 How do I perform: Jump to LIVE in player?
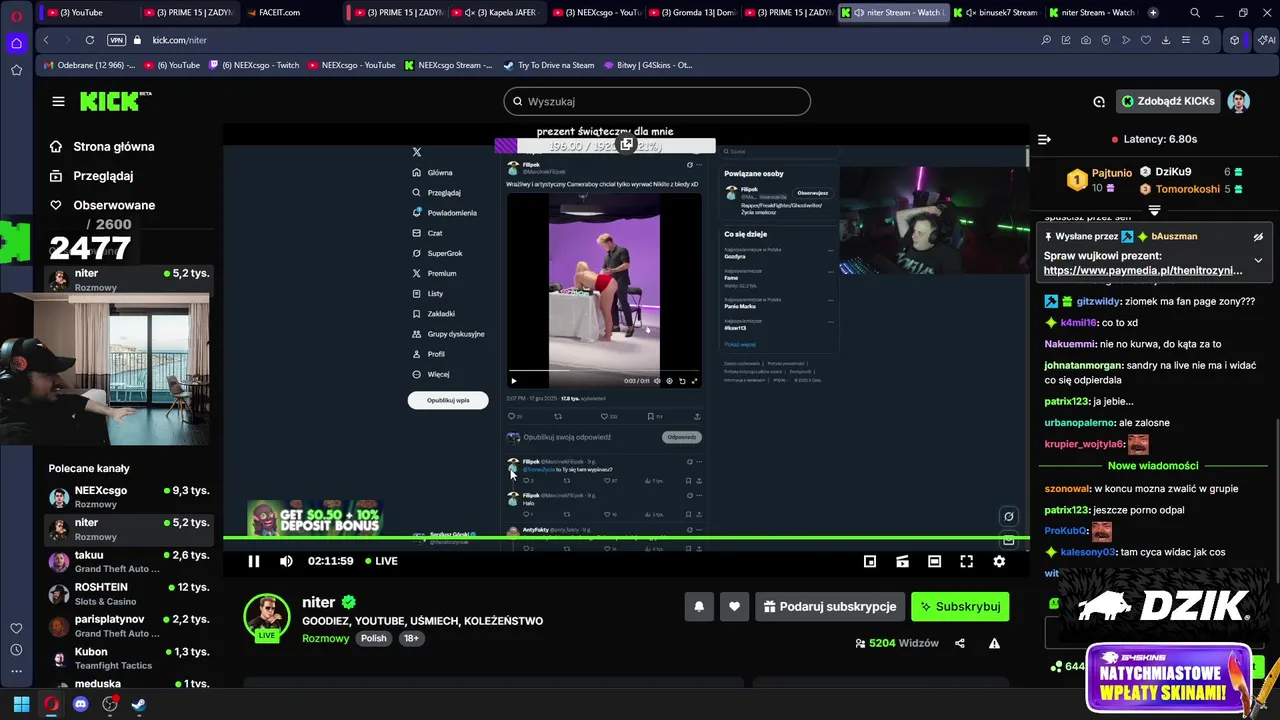coord(381,561)
